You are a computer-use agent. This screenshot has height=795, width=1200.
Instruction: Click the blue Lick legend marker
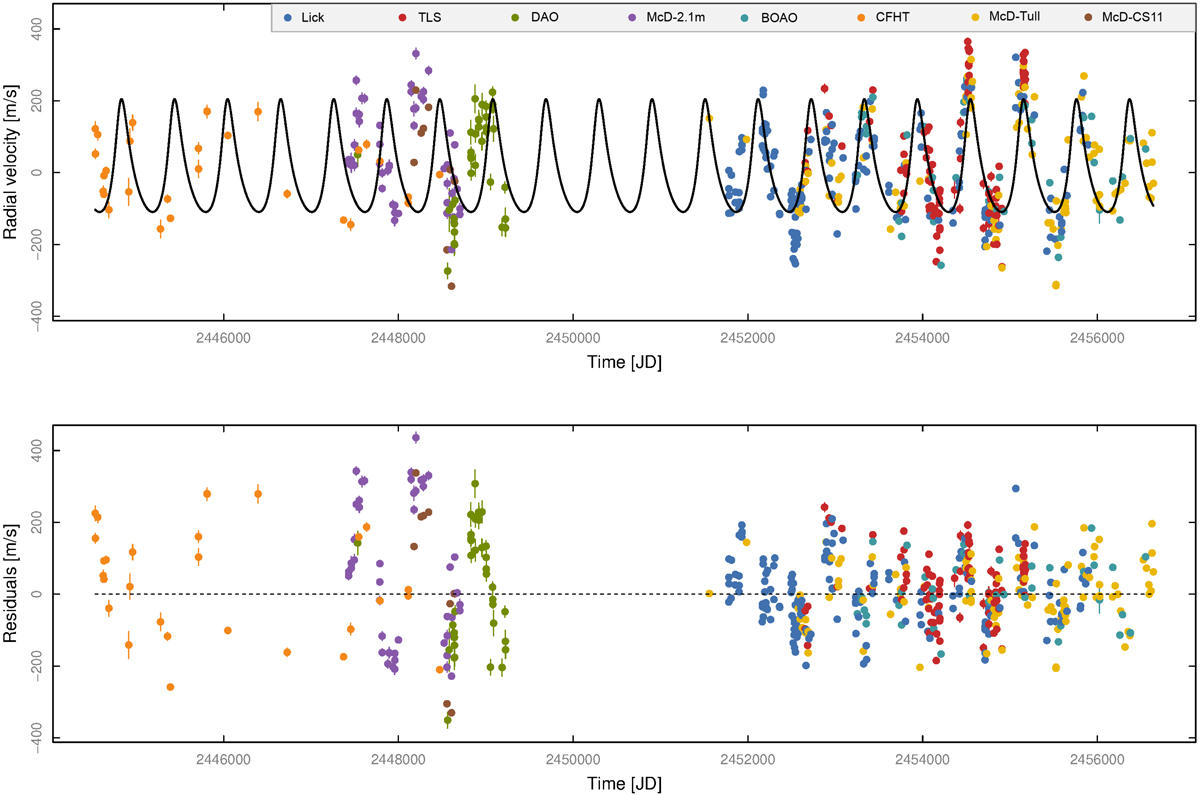click(x=288, y=18)
